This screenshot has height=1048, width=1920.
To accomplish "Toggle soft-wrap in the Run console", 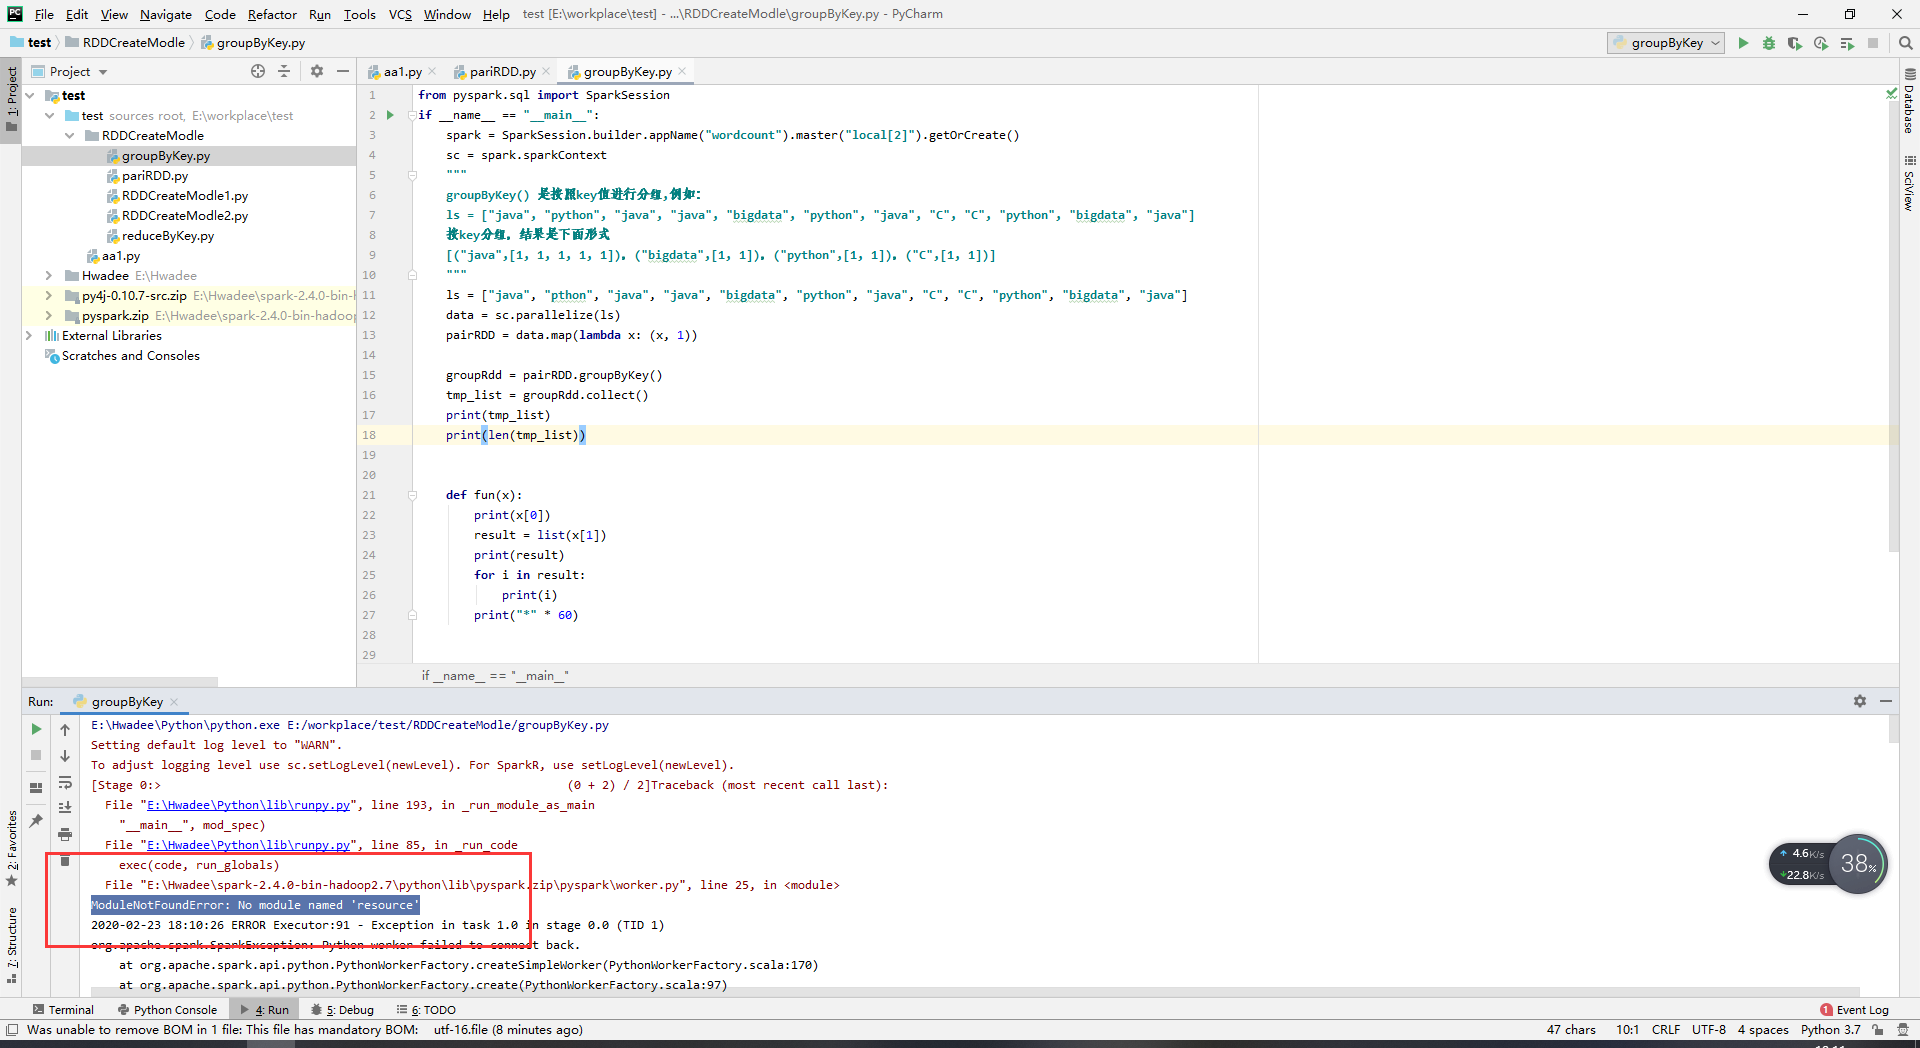I will click(x=65, y=784).
